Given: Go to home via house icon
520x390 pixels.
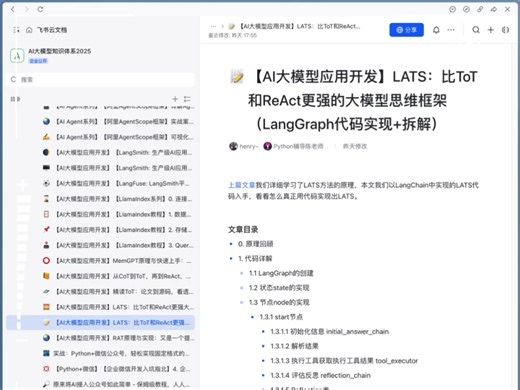Looking at the screenshot, I should tap(29, 30).
